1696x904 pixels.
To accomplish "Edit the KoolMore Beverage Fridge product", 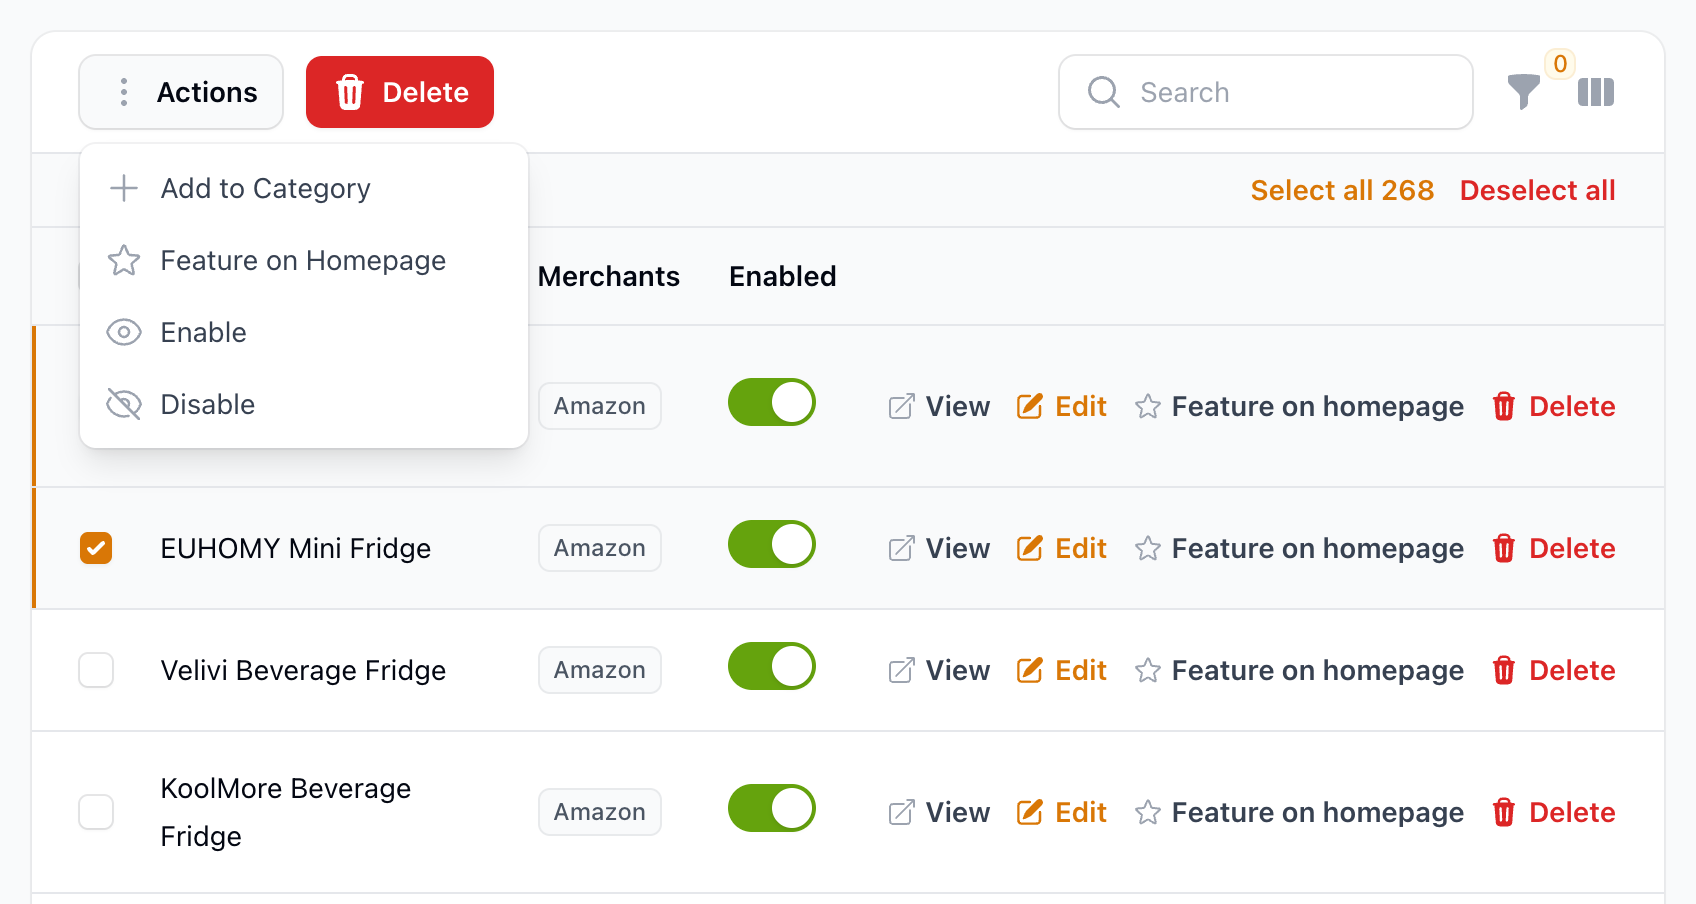I will (1062, 812).
